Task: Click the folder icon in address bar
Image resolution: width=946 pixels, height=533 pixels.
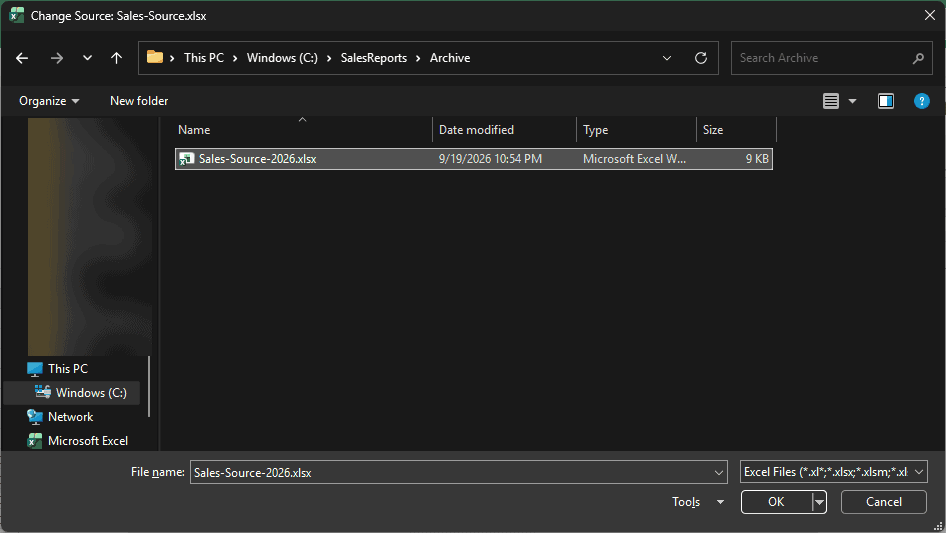Action: pyautogui.click(x=155, y=57)
